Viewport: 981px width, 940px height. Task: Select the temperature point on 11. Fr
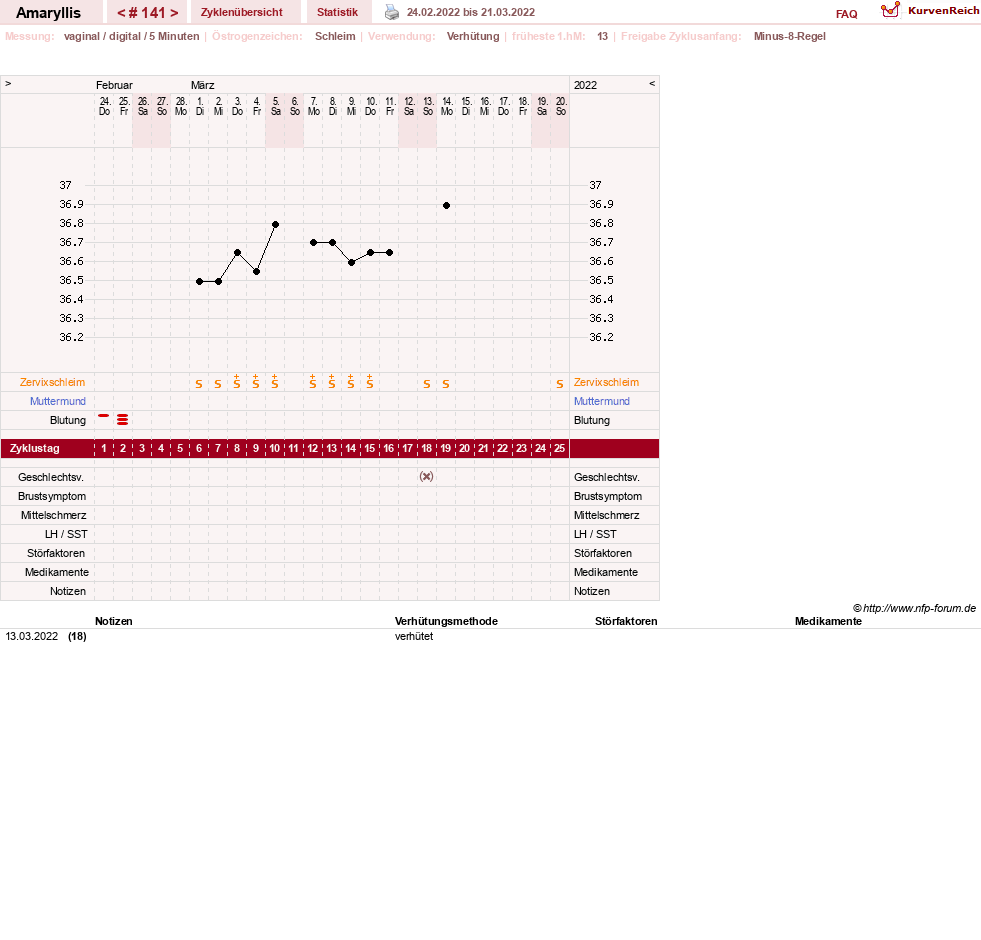coord(389,253)
